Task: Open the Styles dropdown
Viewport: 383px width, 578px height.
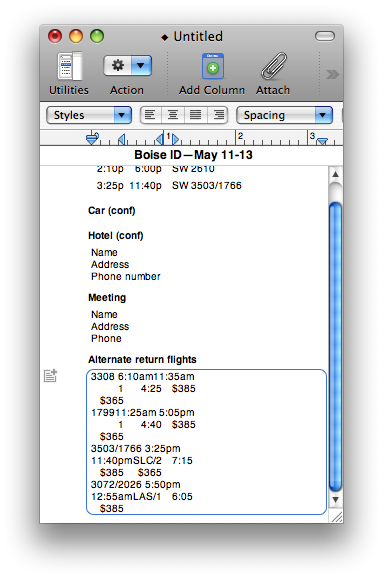Action: coord(89,115)
